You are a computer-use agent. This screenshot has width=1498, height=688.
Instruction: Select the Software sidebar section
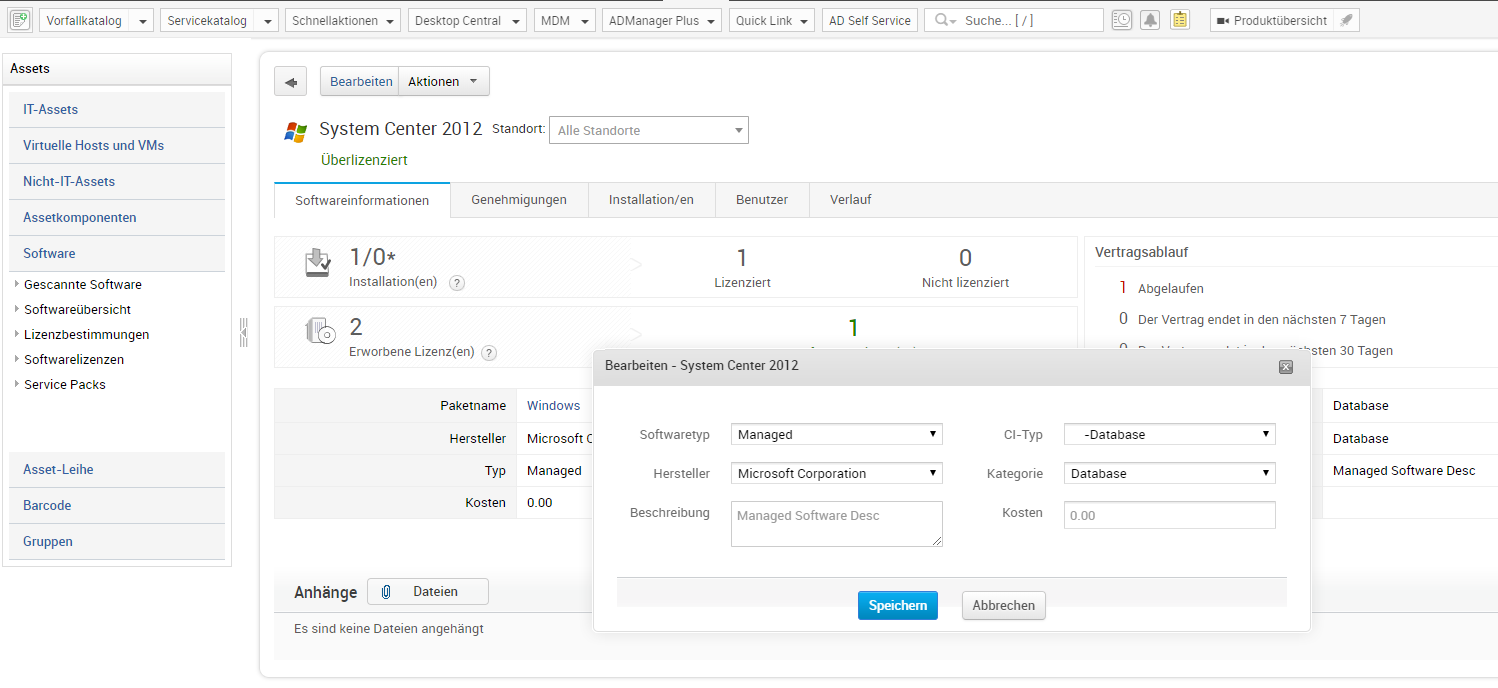coord(117,253)
